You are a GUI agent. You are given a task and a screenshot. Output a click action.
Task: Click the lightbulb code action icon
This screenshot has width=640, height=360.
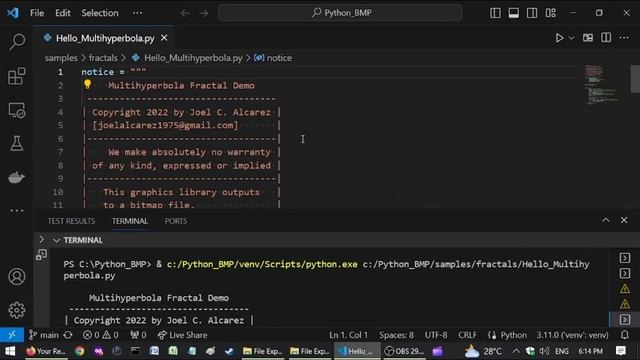[x=87, y=84]
